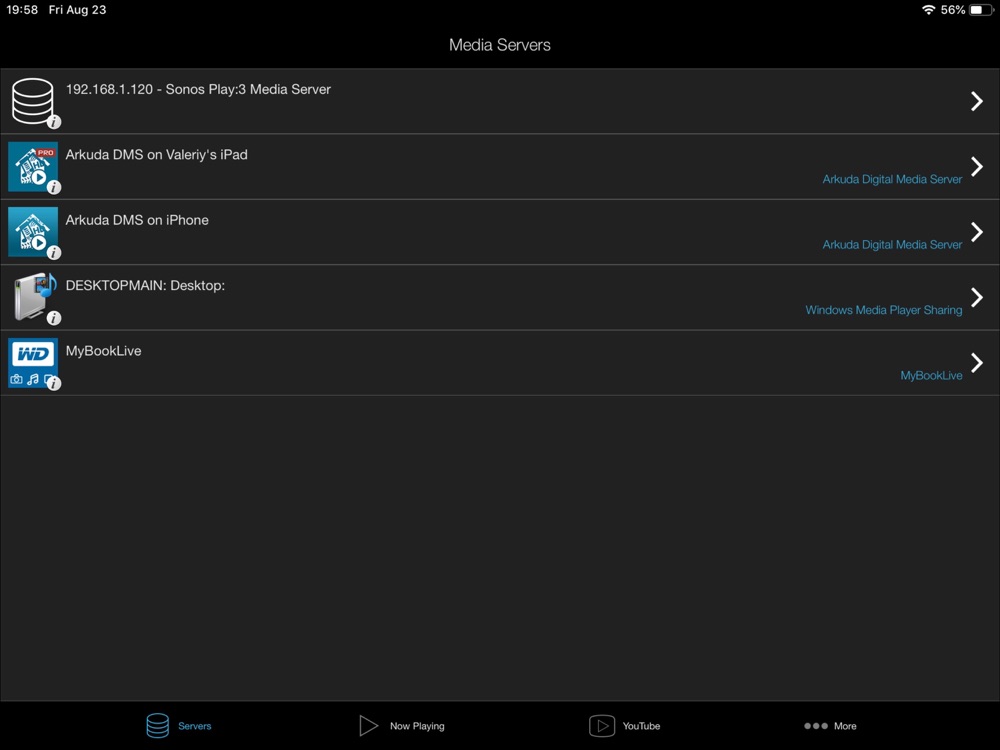1000x750 pixels.
Task: Tap the More three-dots icon
Action: [816, 726]
